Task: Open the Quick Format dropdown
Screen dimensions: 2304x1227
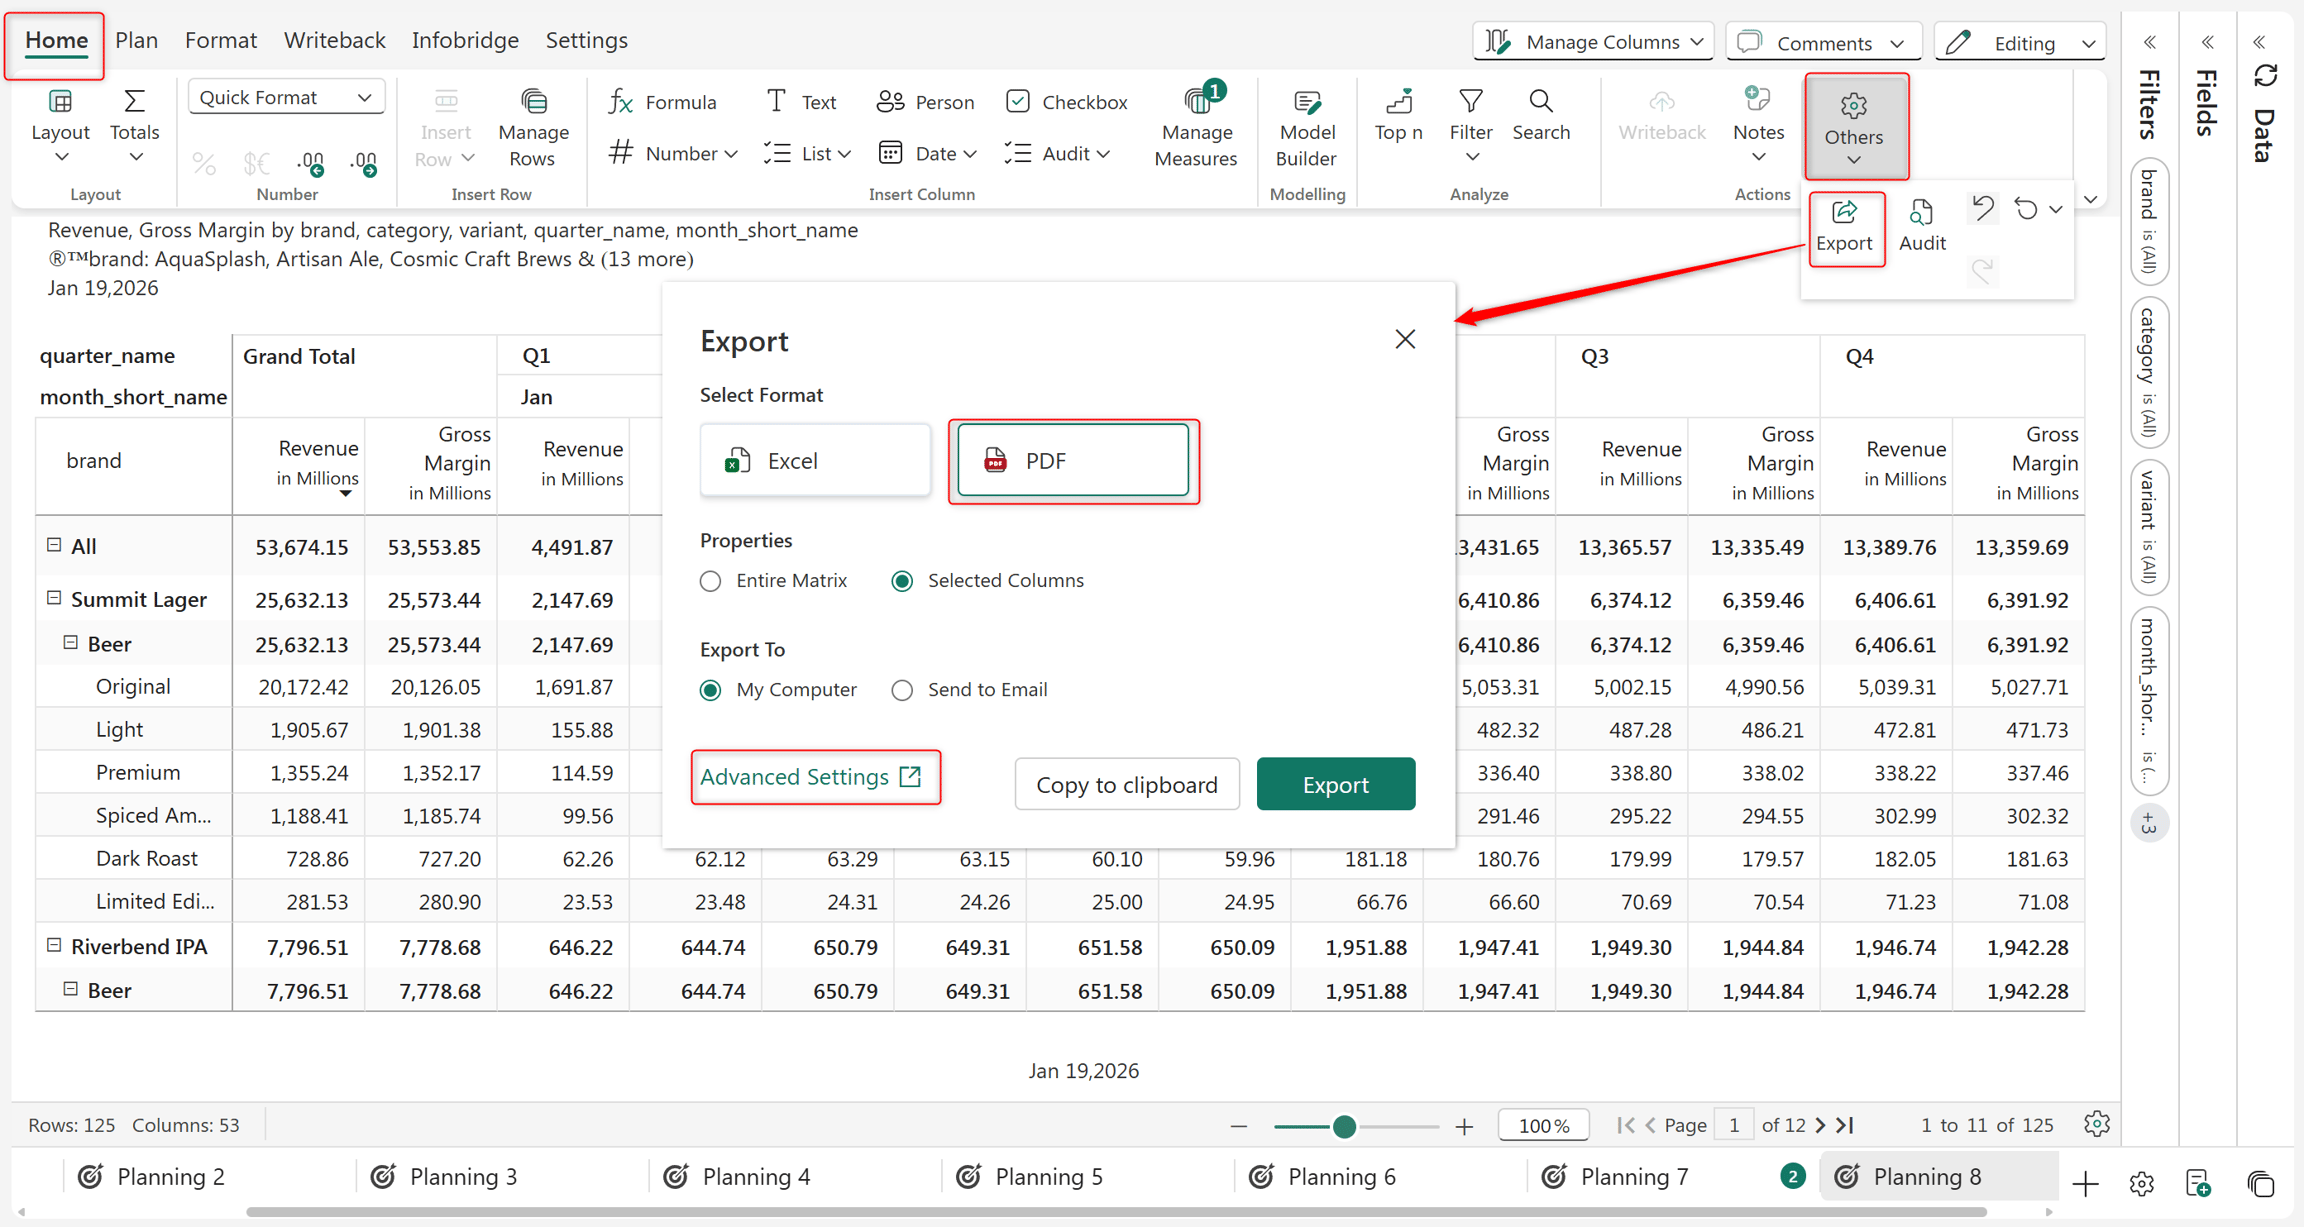Action: 286,97
